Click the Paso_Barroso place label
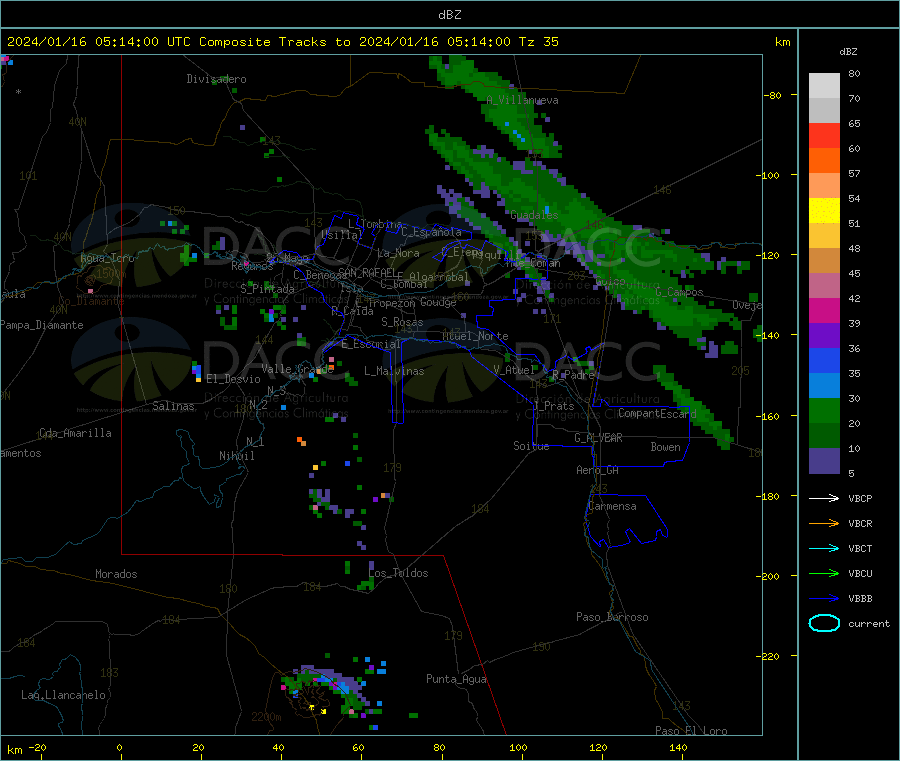The height and width of the screenshot is (761, 900). tap(612, 617)
